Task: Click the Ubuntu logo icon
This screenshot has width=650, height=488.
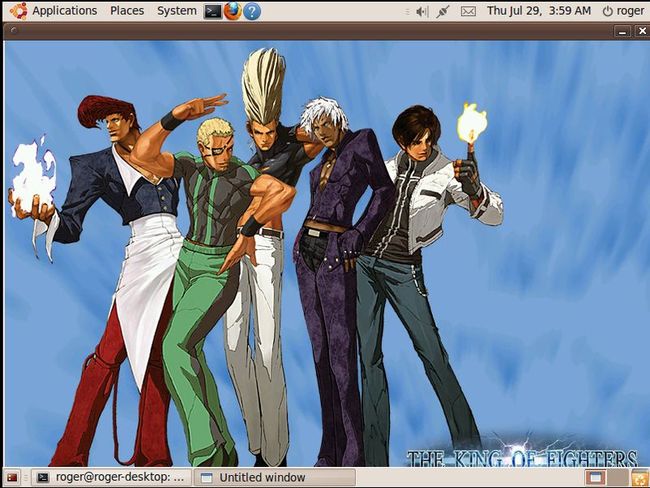Action: coord(19,11)
